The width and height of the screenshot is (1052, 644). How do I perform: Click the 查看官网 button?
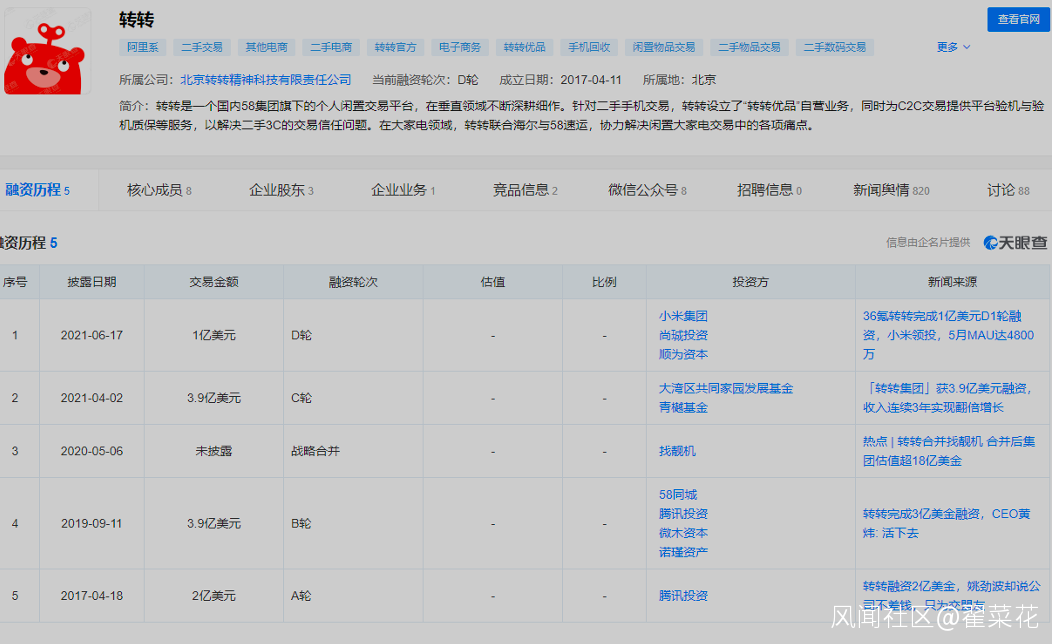point(1018,19)
